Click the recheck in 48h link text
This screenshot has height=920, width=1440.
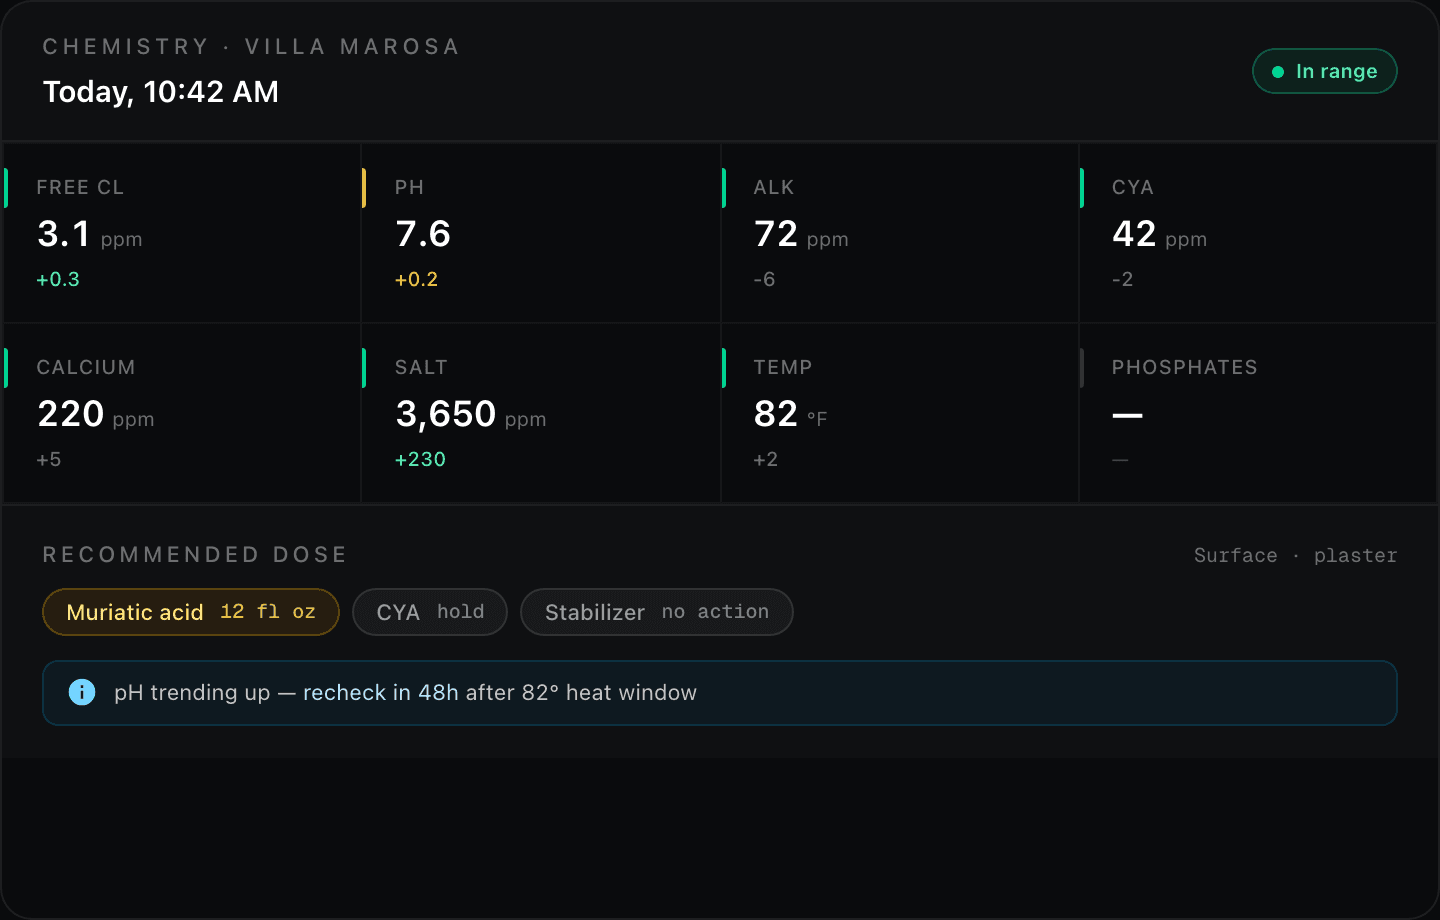[380, 693]
